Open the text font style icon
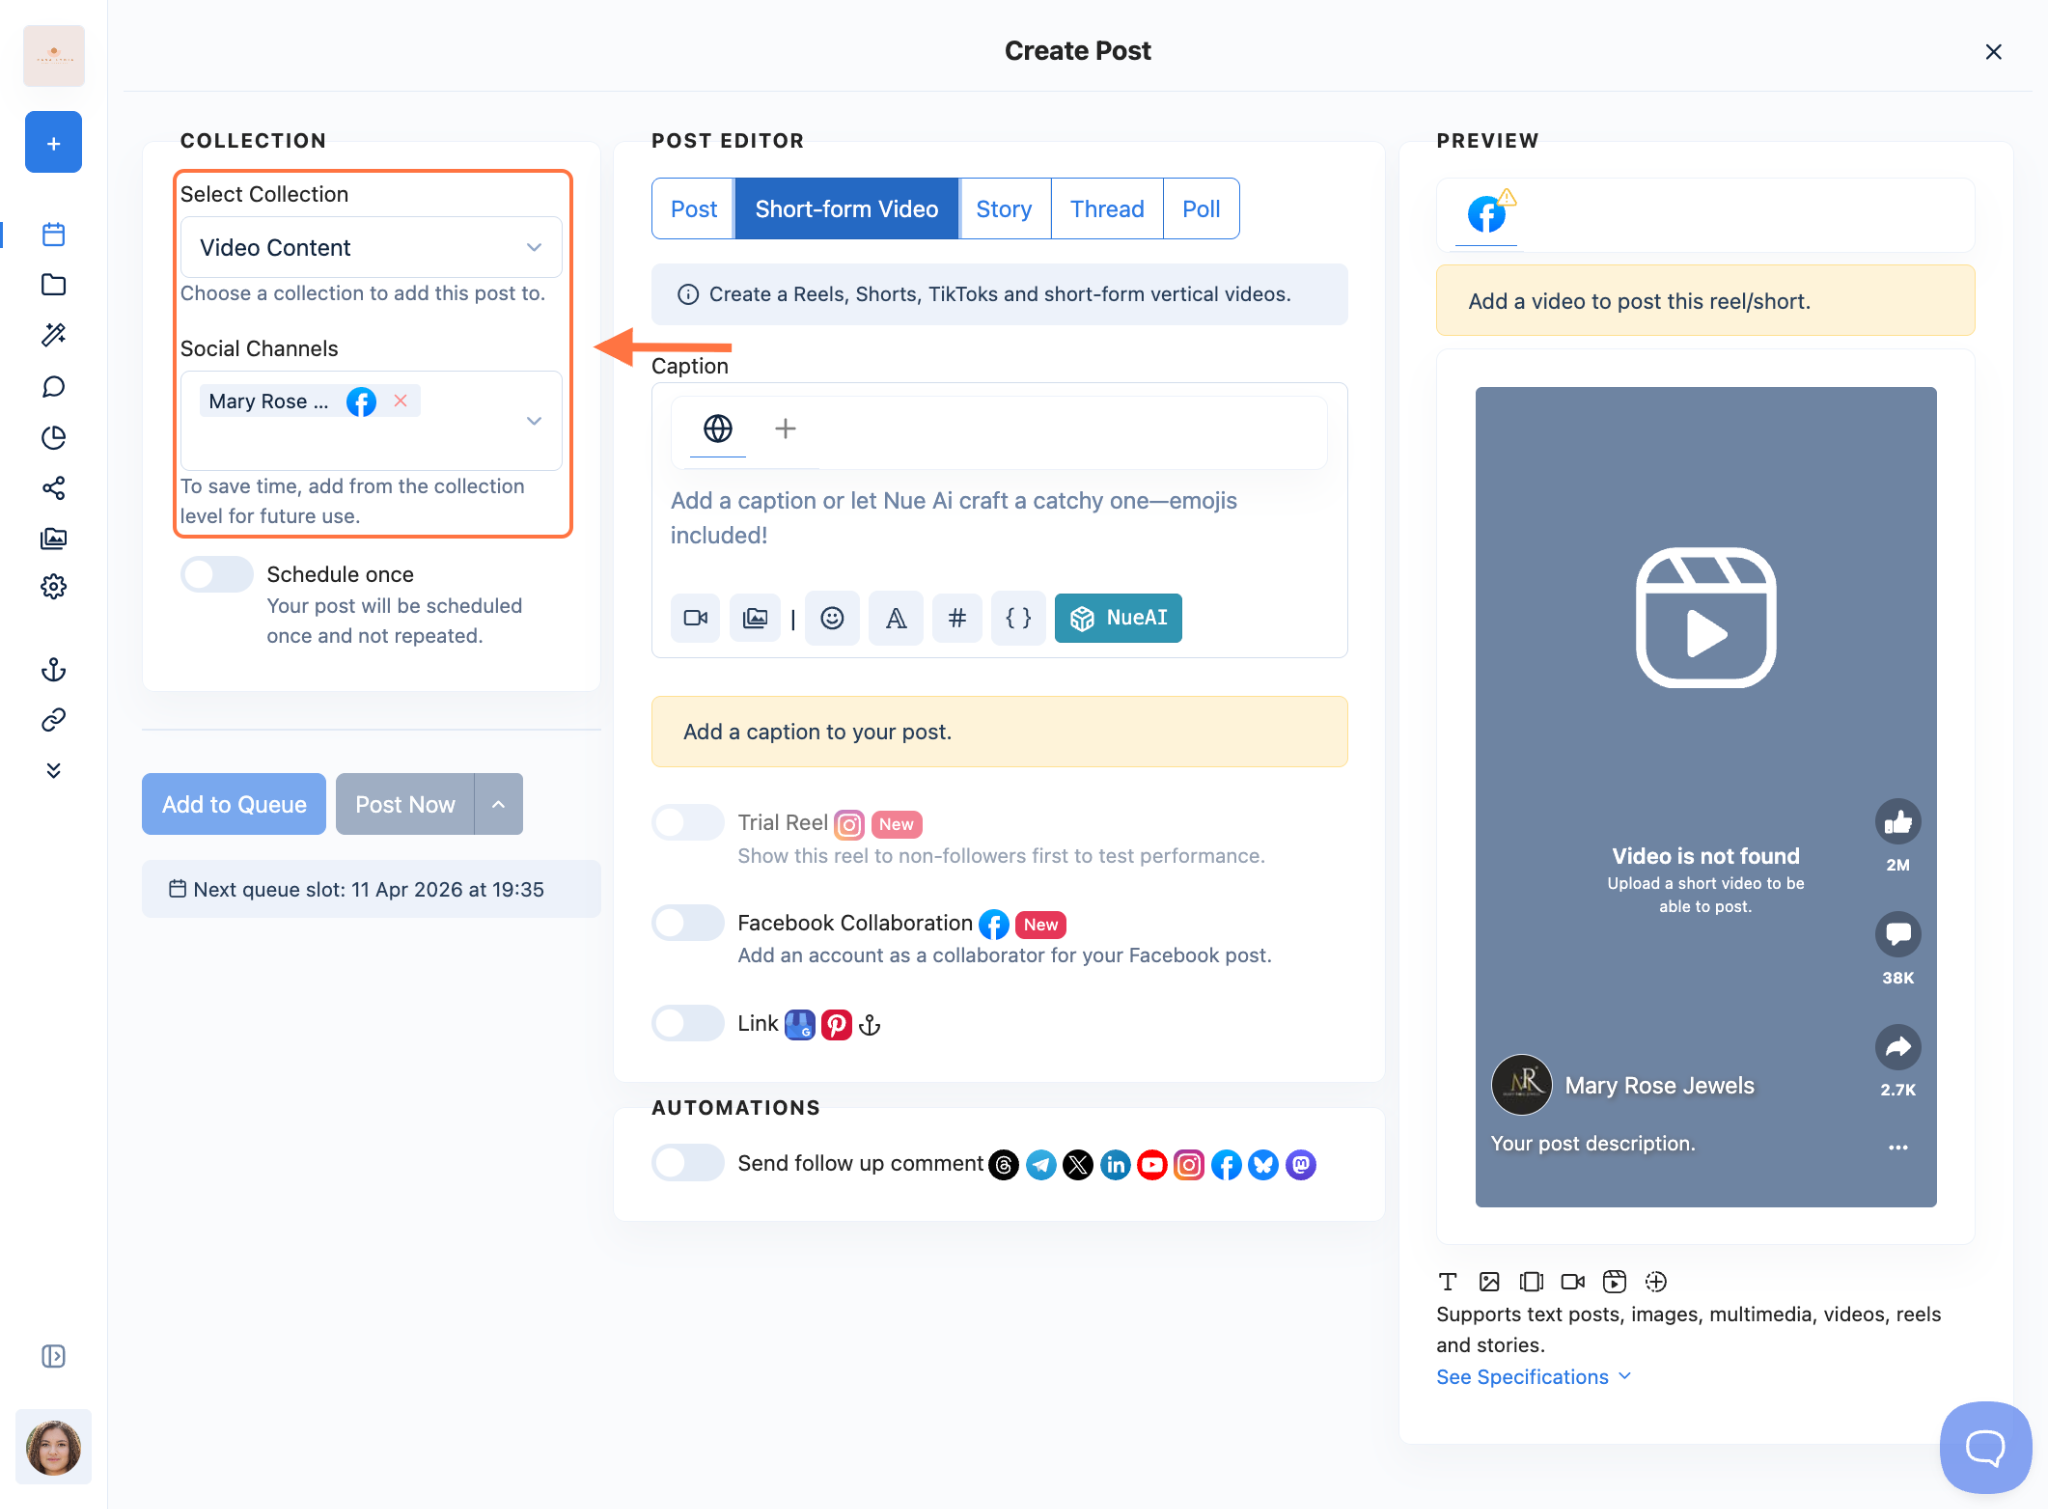The height and width of the screenshot is (1509, 2048). click(895, 618)
